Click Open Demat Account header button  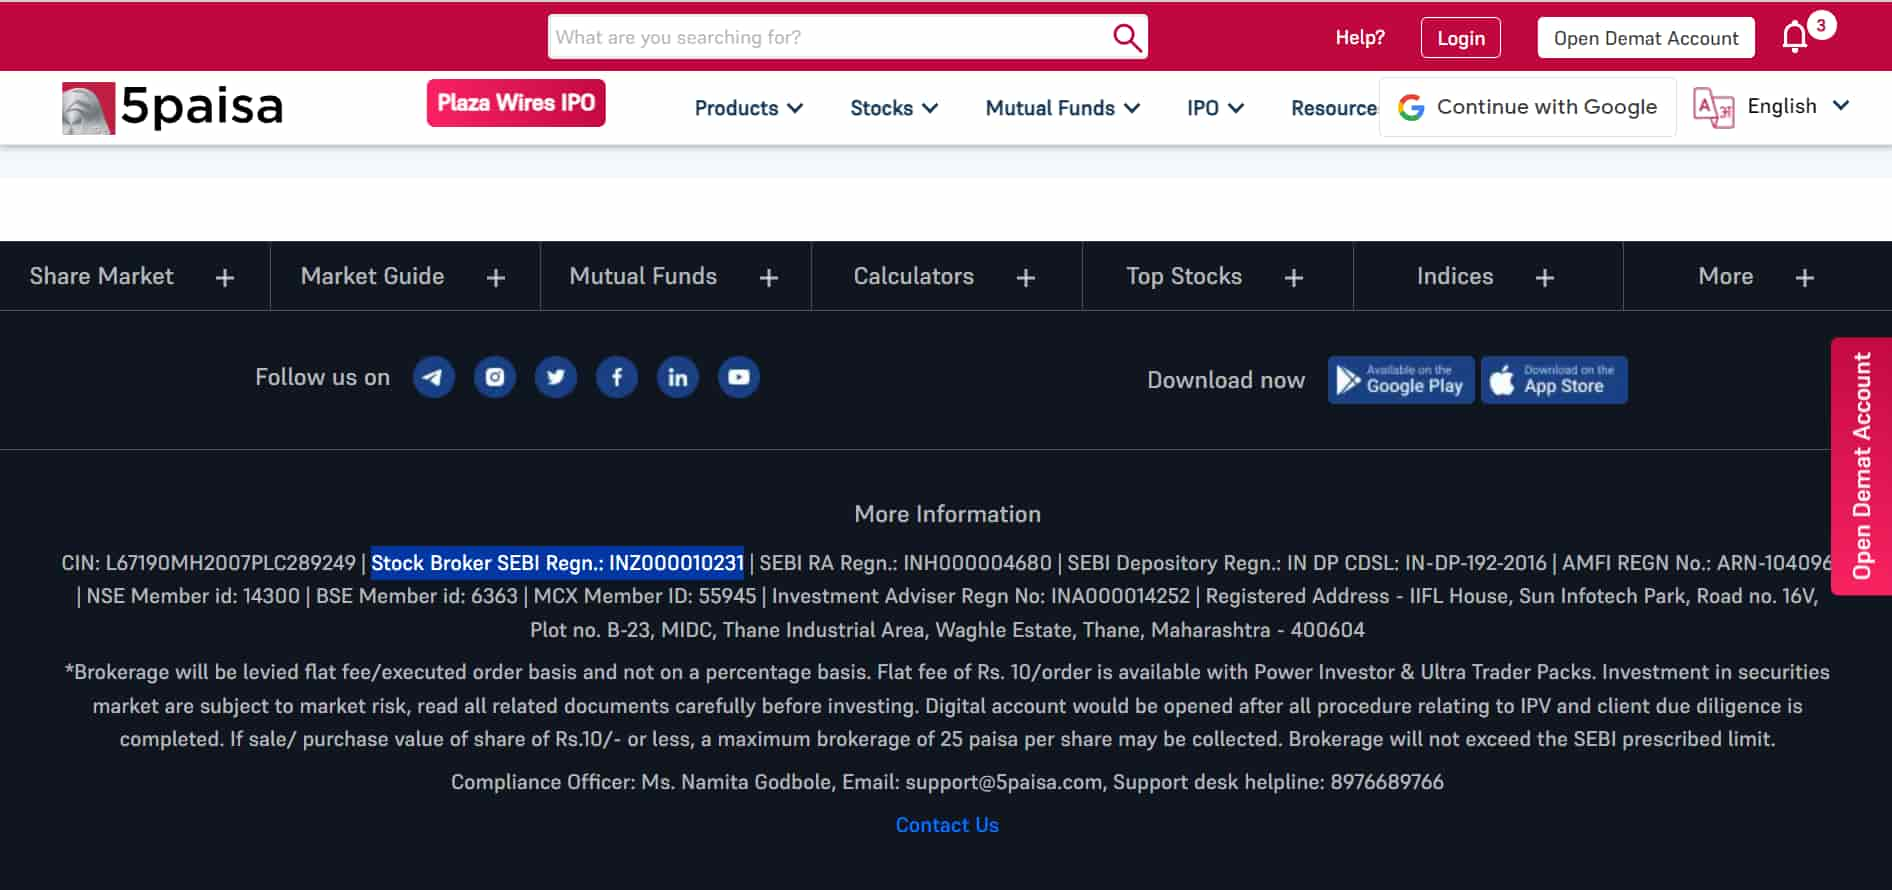(1646, 38)
